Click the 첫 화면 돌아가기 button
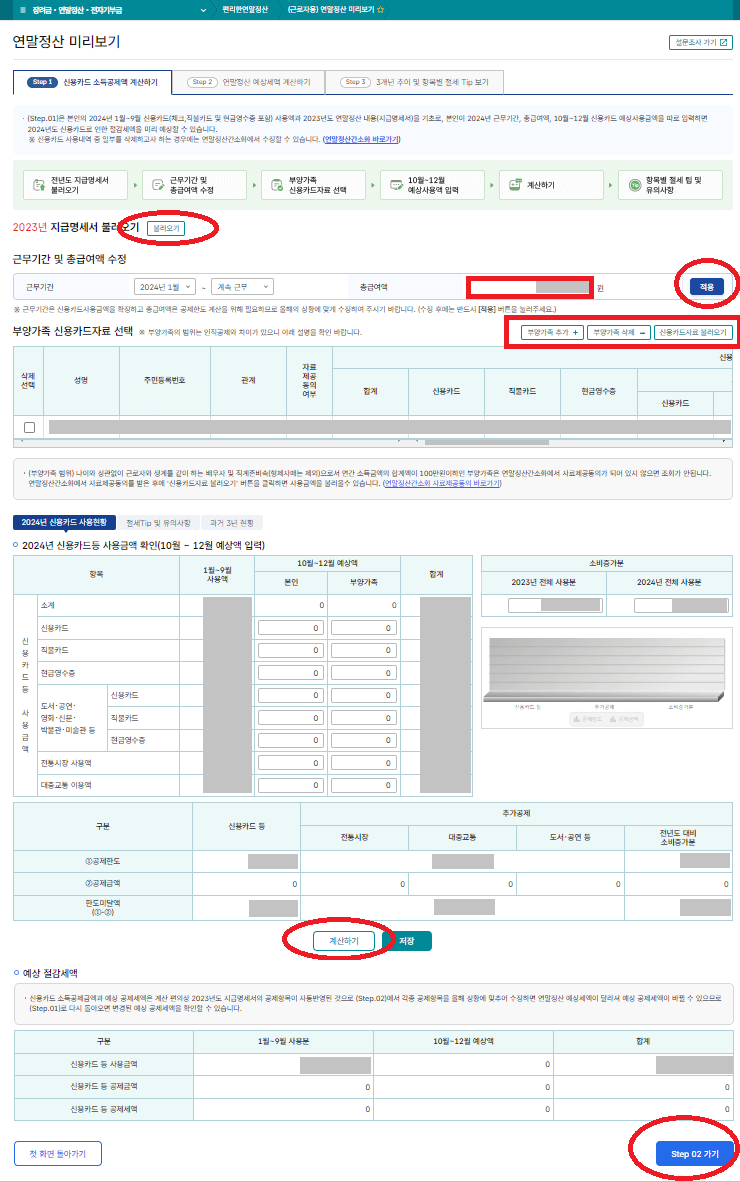Screen dimensions: 740x1182 tap(58, 1153)
